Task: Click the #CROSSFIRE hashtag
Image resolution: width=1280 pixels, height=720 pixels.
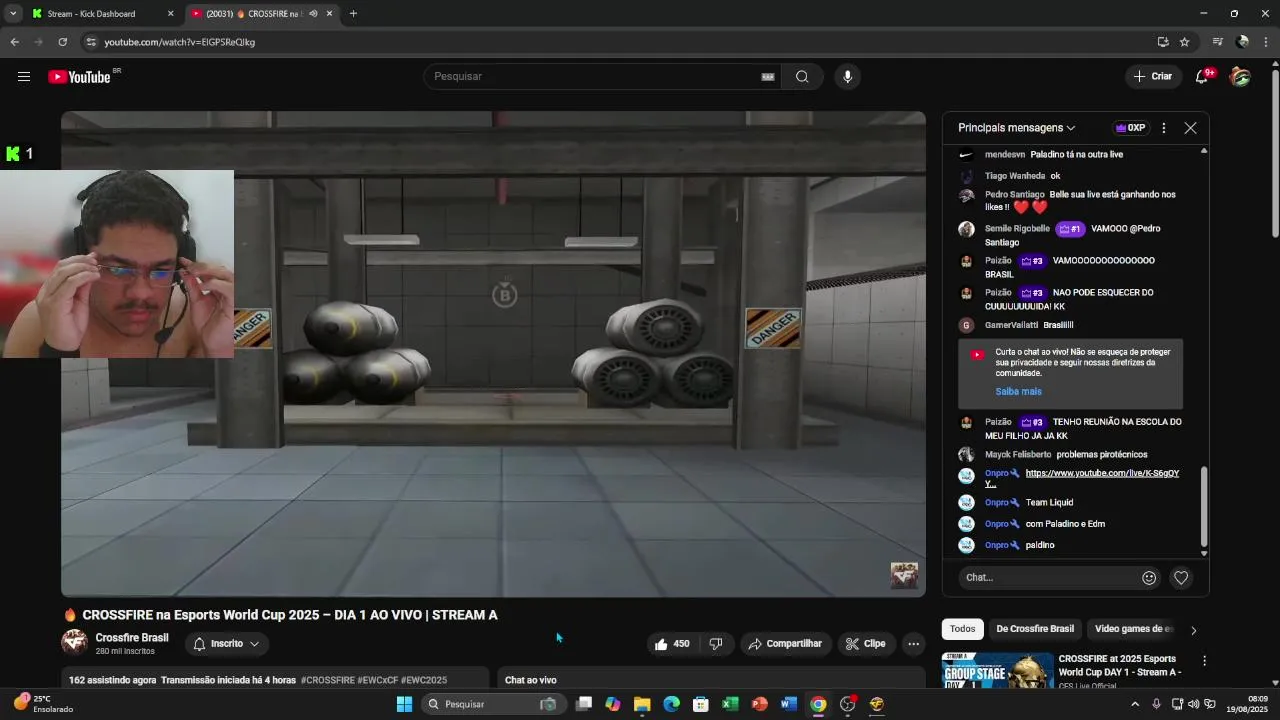Action: pos(327,680)
